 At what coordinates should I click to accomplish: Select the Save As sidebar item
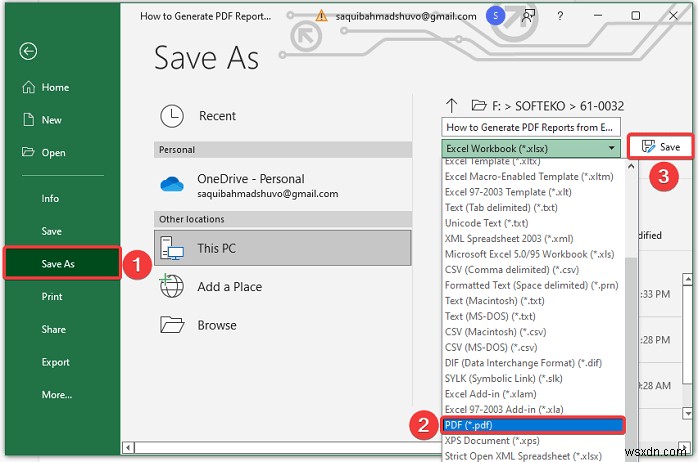(62, 263)
